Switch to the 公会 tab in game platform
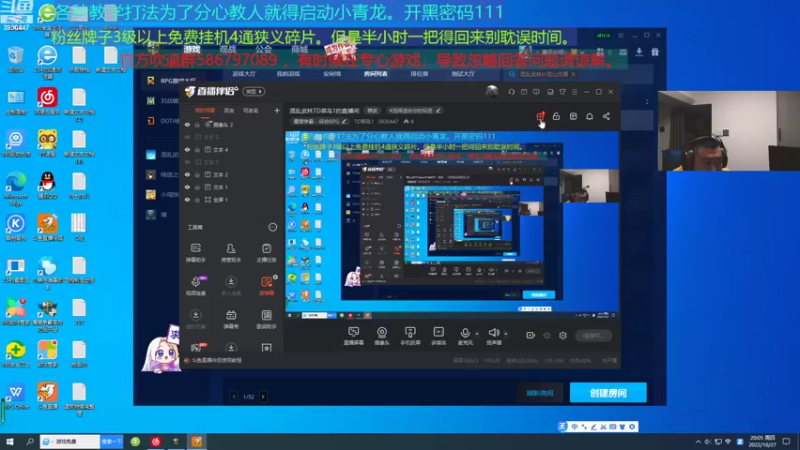 263,49
